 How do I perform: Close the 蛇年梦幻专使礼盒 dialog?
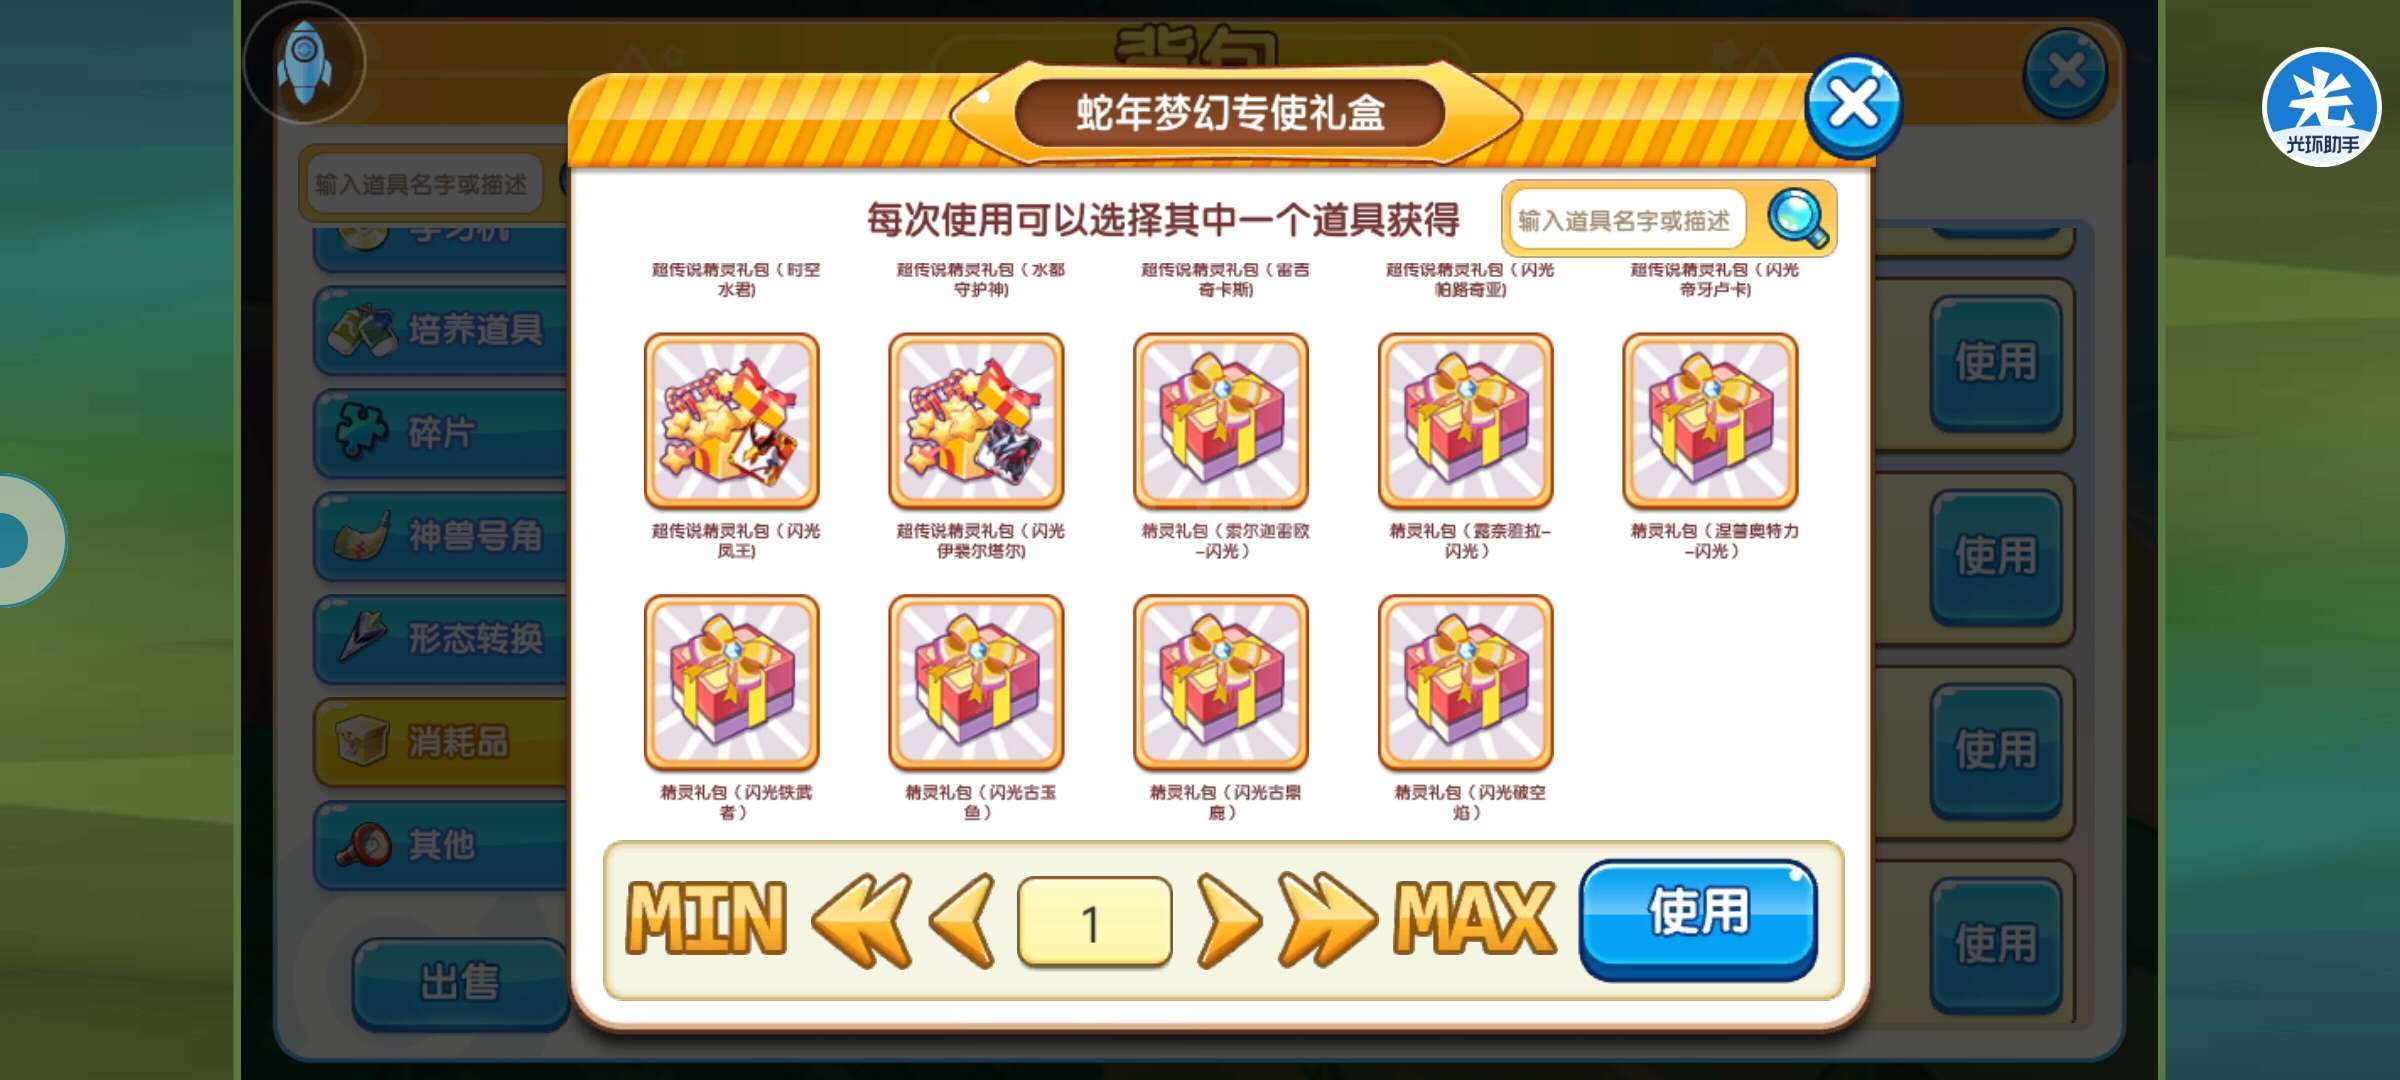pos(1853,106)
